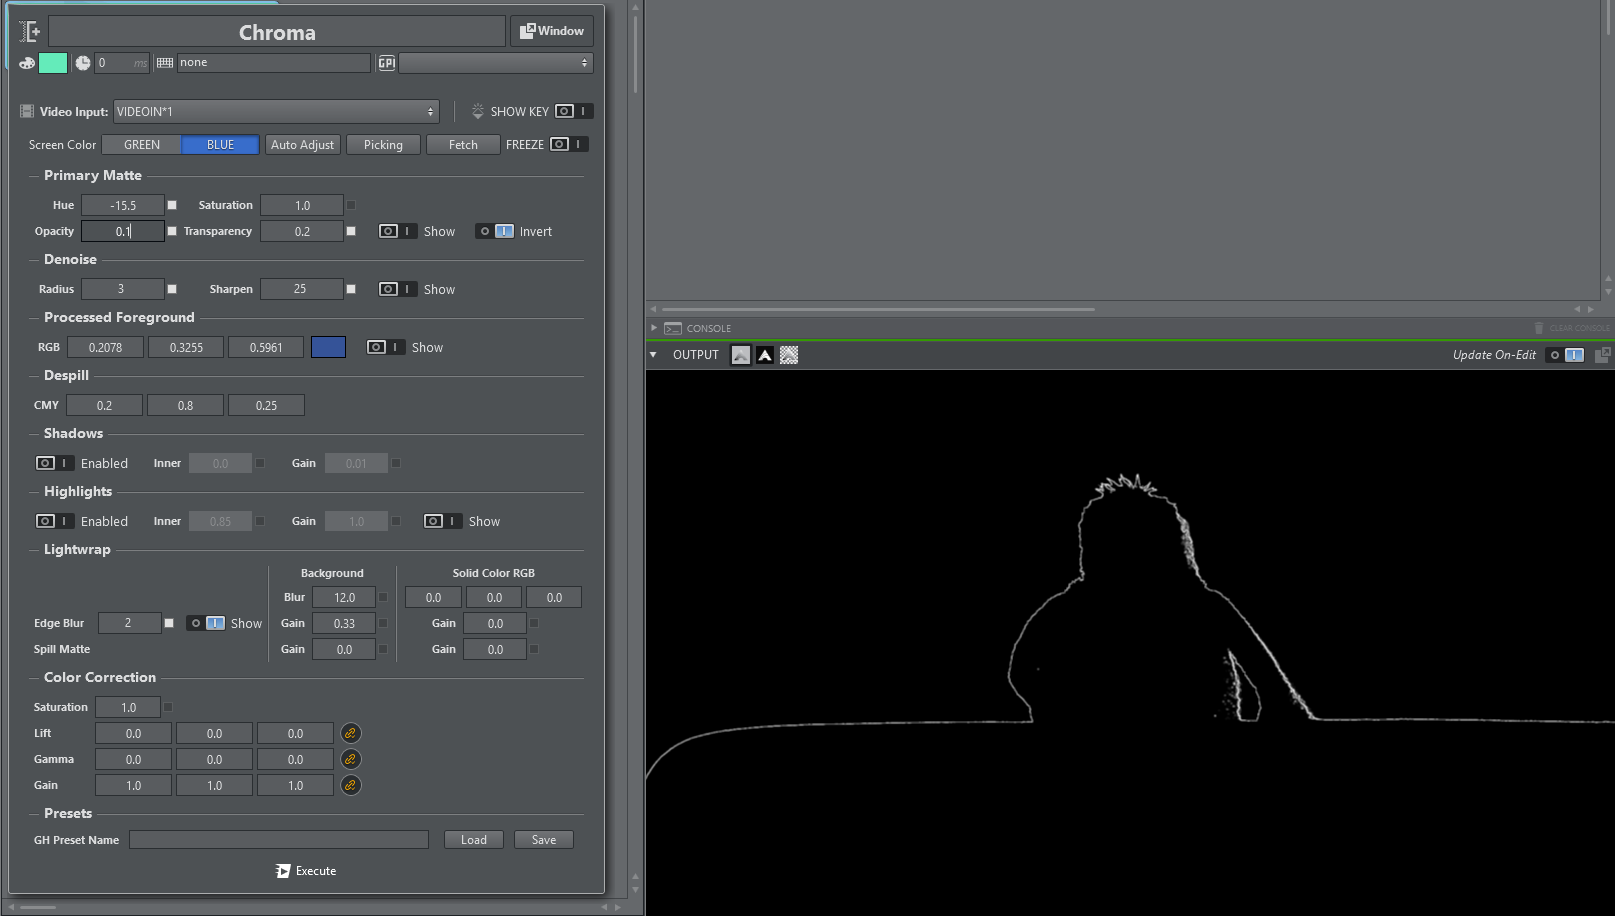
Task: Click the Gamma link channels icon
Action: tap(350, 759)
